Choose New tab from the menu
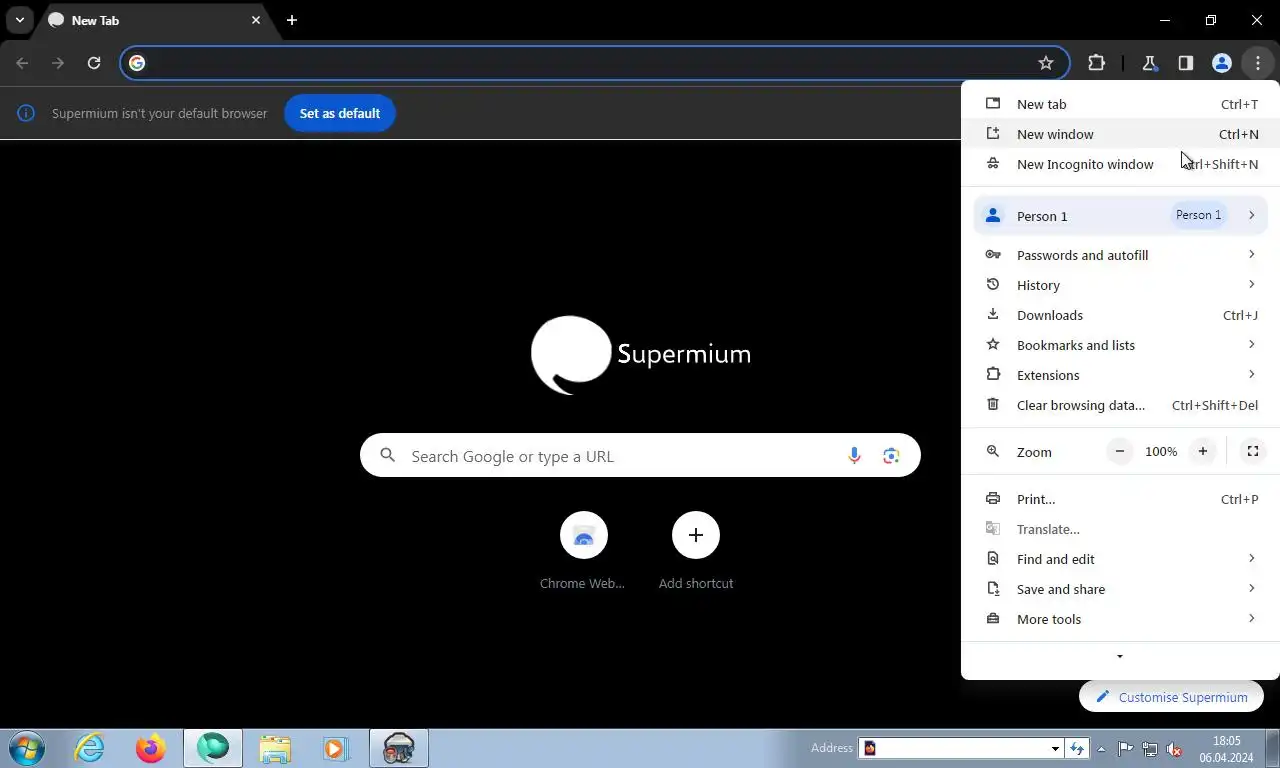Screen dimensions: 1280x768 click(x=1120, y=104)
